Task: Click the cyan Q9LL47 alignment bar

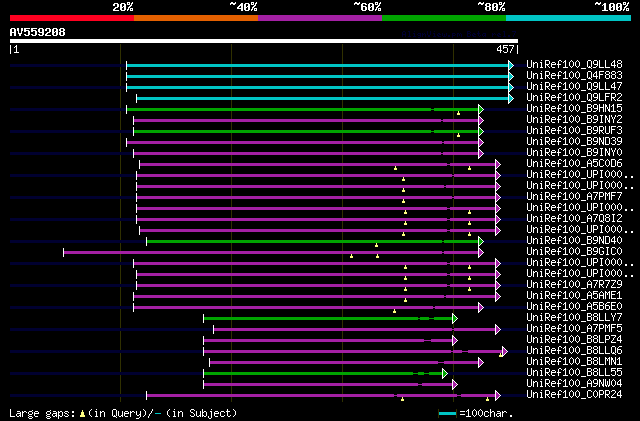Action: pos(318,87)
